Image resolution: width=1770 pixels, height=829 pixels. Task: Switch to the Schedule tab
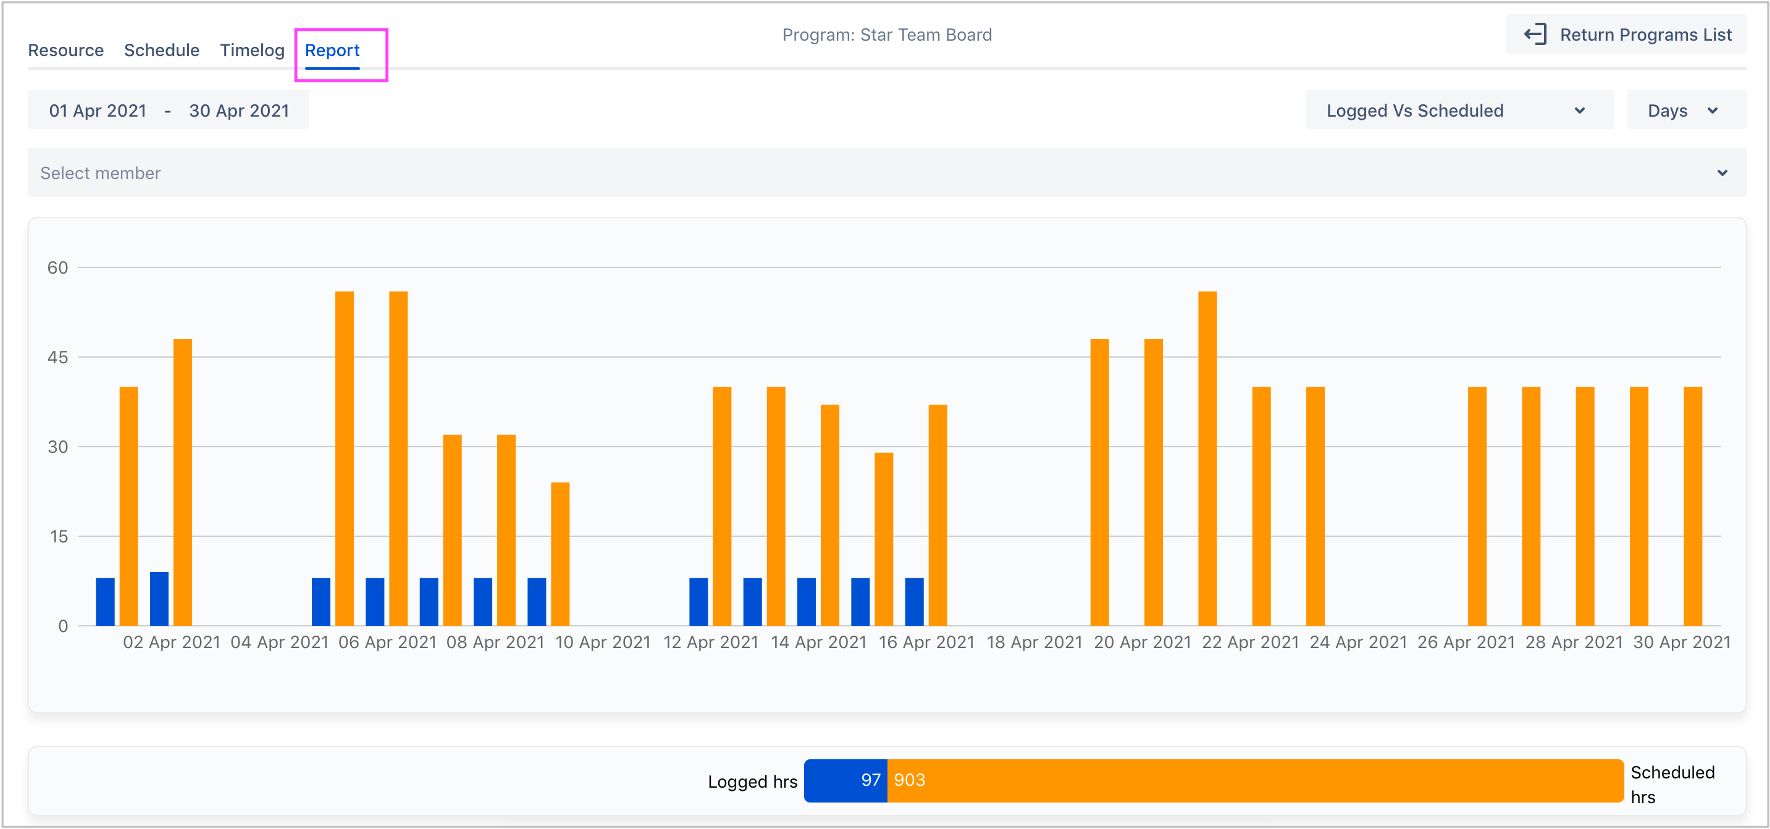pos(162,50)
